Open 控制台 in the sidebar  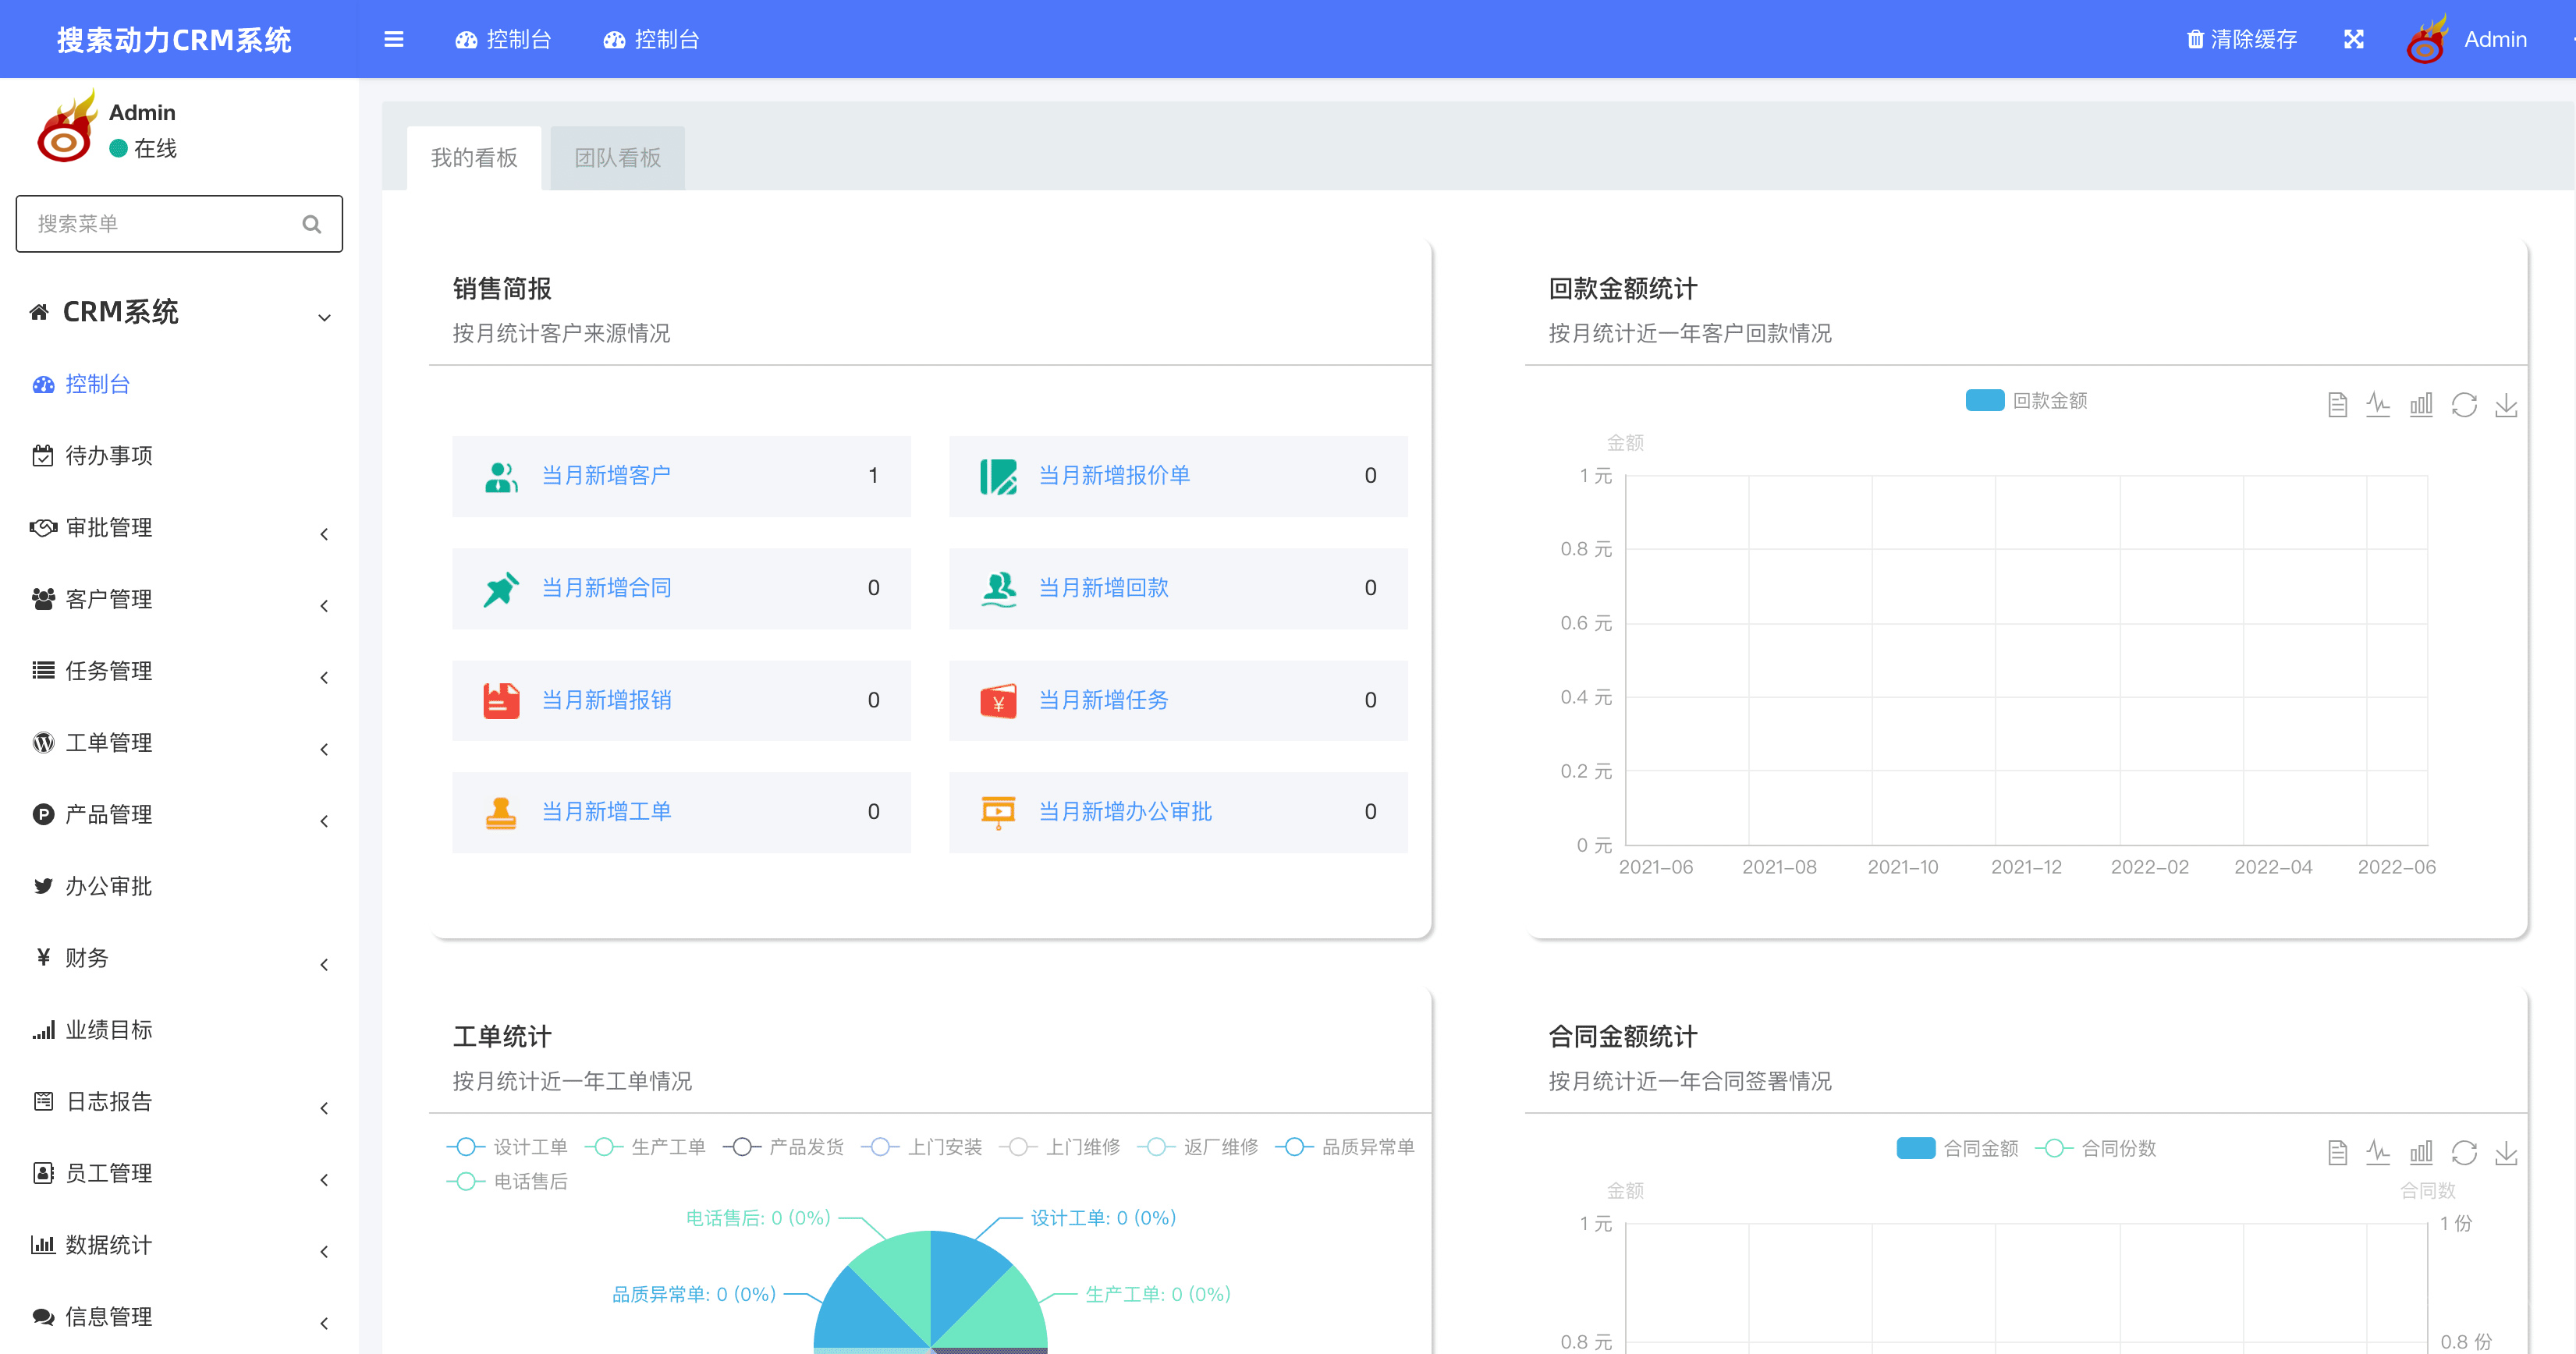pyautogui.click(x=97, y=384)
